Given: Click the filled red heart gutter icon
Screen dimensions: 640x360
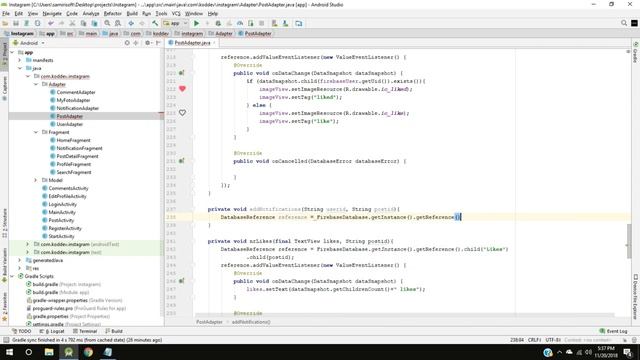Looking at the screenshot, I should pyautogui.click(x=182, y=89).
